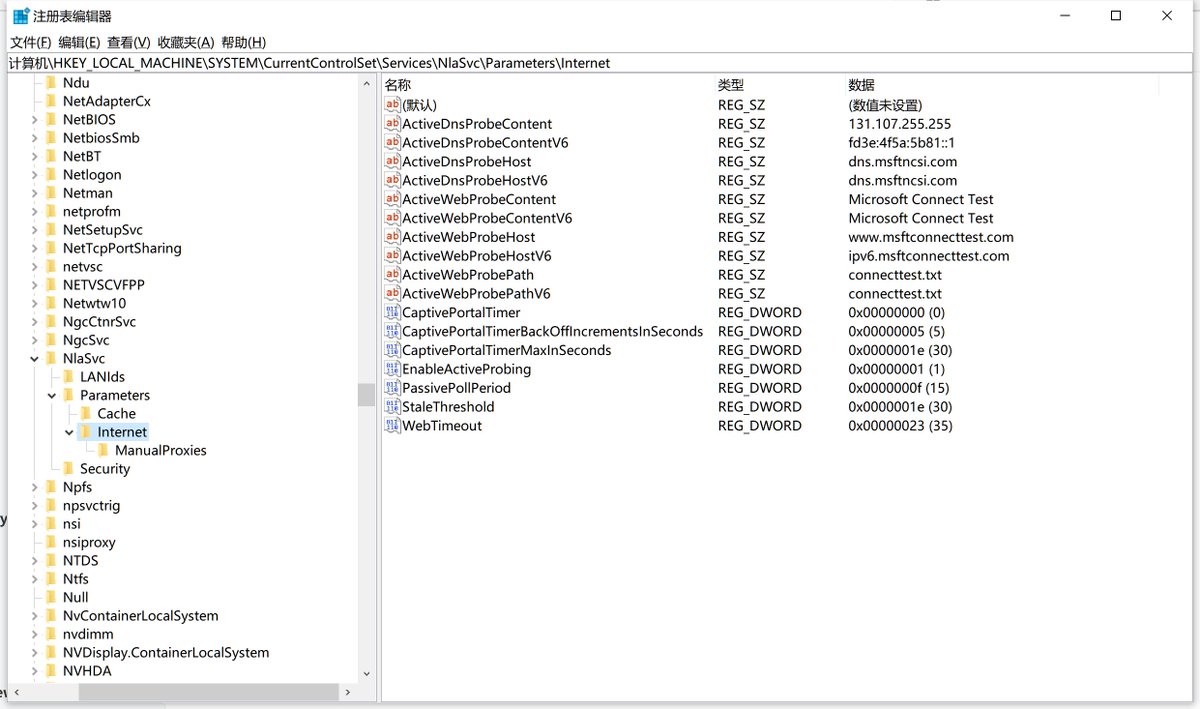The height and width of the screenshot is (709, 1200).
Task: Expand the Ntfs tree node
Action: [34, 579]
